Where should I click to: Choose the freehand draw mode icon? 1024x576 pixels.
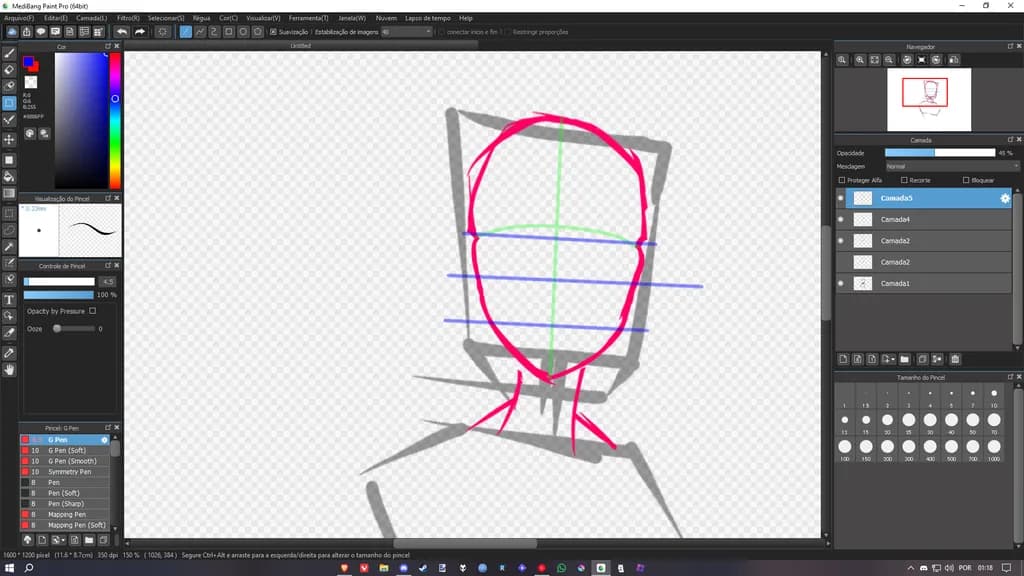(185, 31)
